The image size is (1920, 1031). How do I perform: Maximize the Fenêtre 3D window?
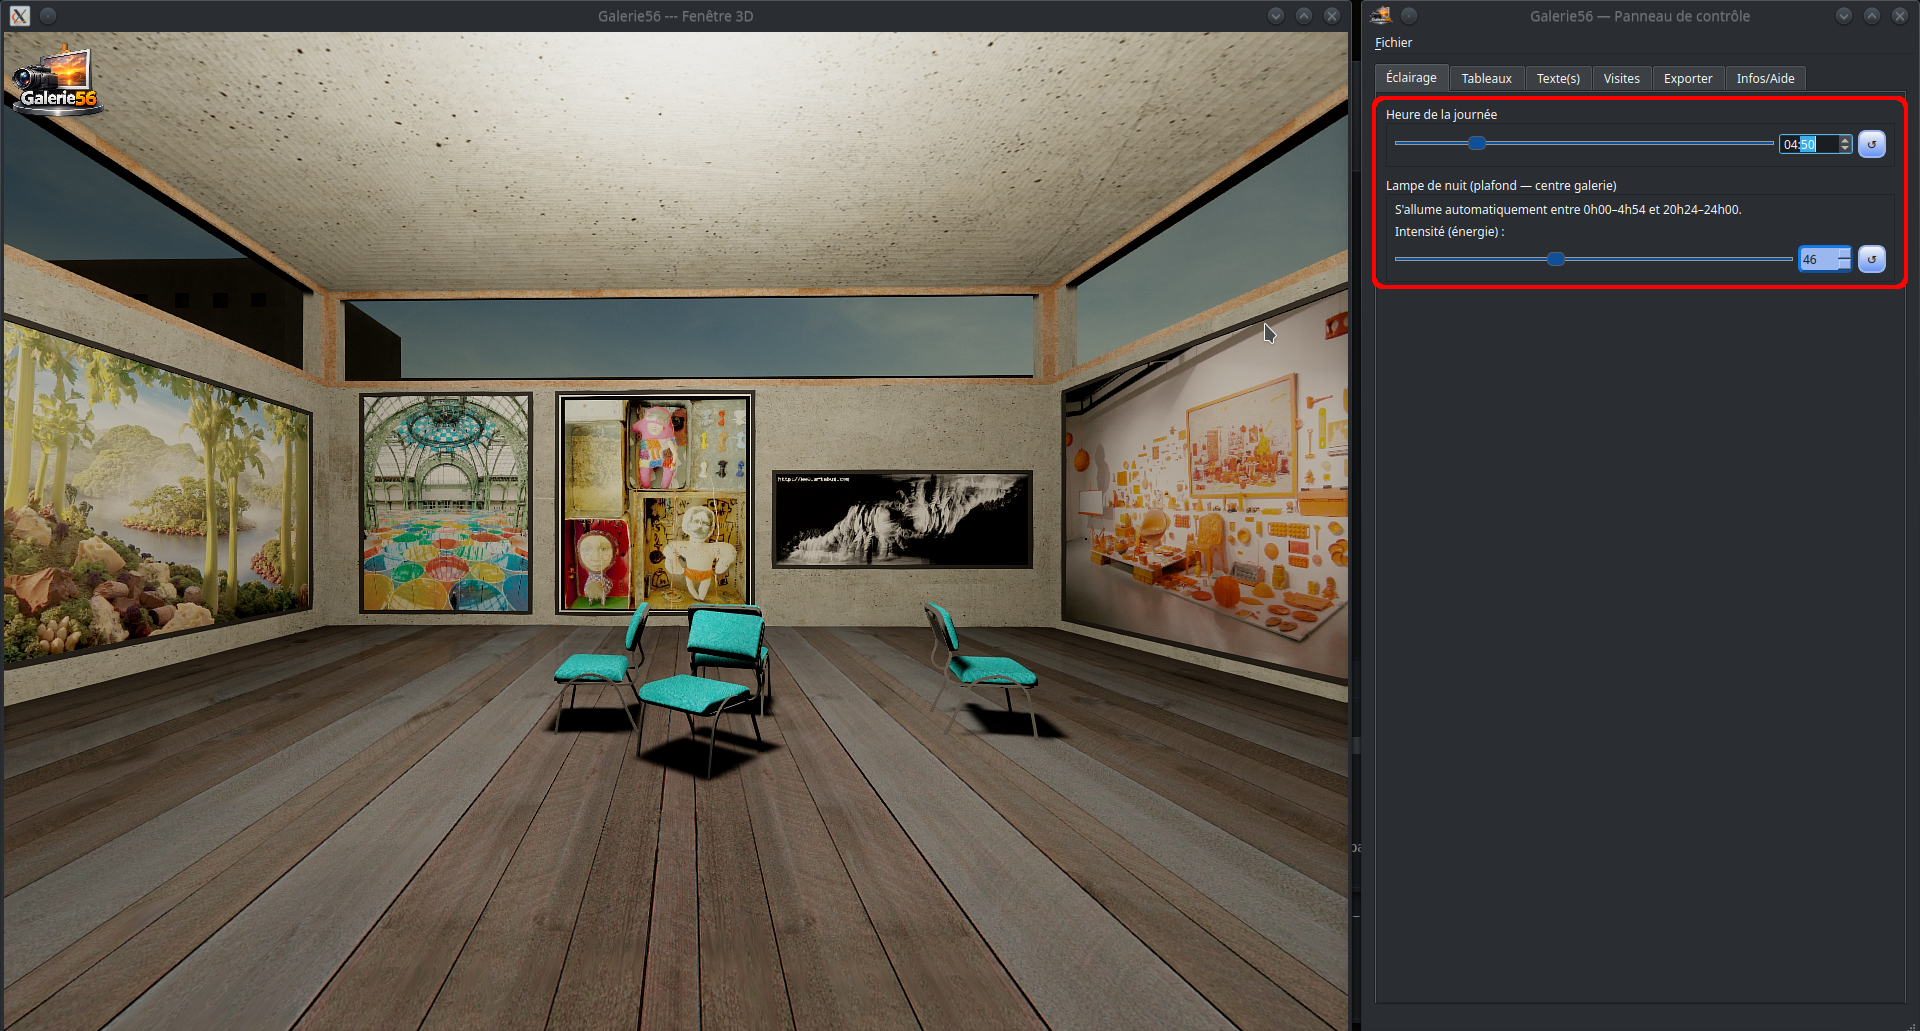[x=1304, y=15]
